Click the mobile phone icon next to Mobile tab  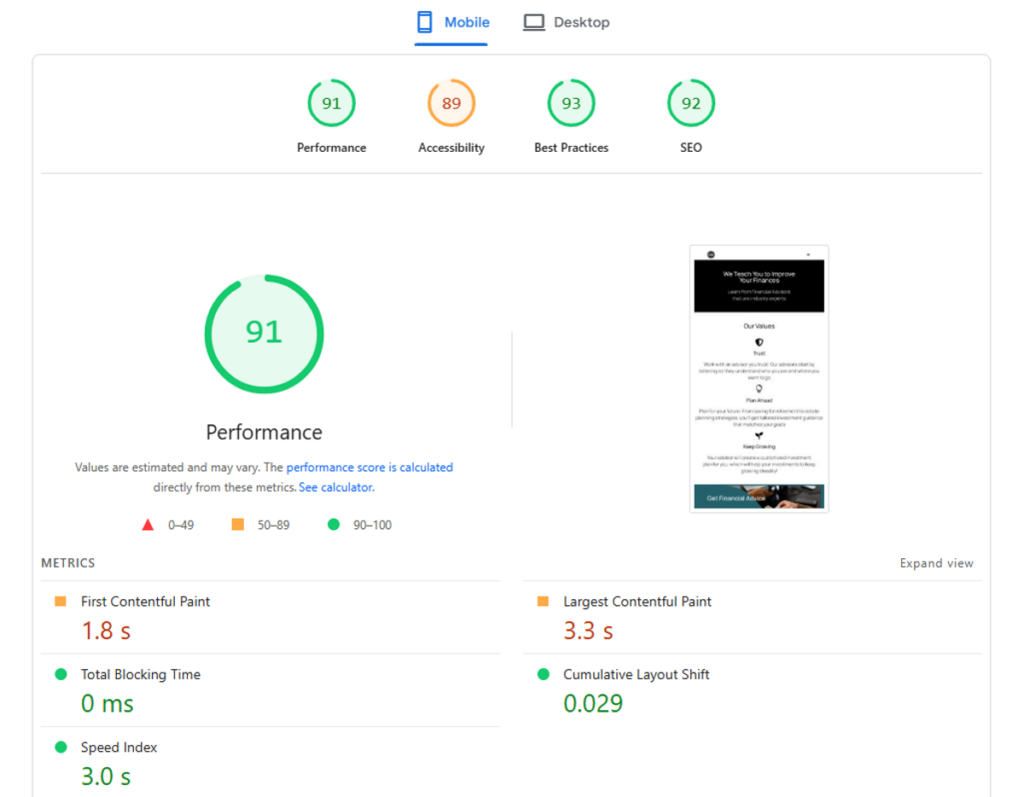click(423, 21)
